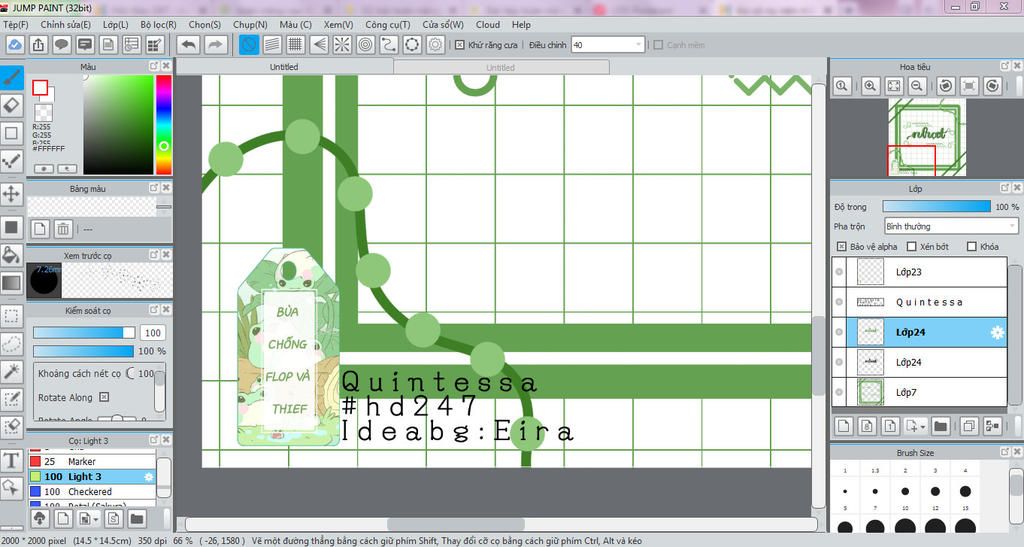Open the add-layer dropdown arrow in layer panel

click(923, 427)
